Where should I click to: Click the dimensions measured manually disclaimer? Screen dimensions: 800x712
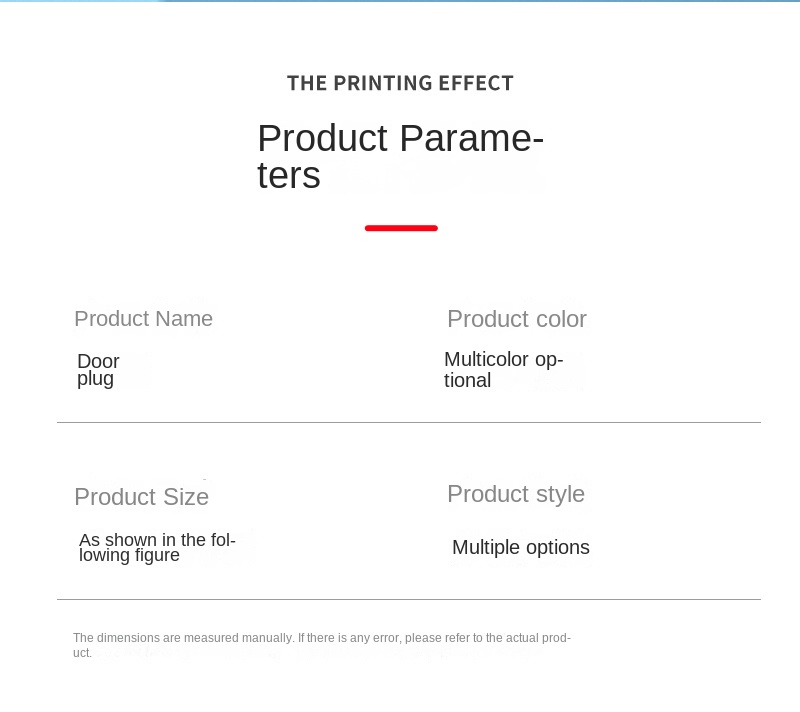(x=322, y=645)
